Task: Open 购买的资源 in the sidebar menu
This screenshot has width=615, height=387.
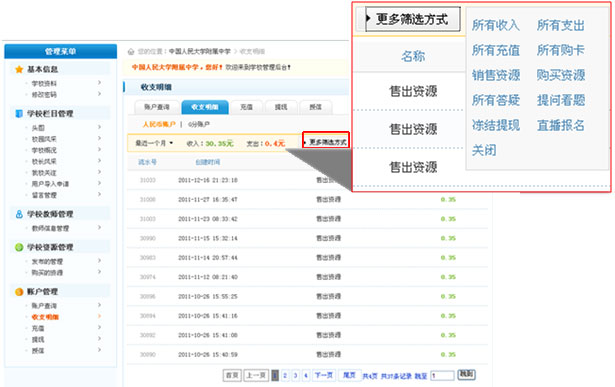Action: 47,273
